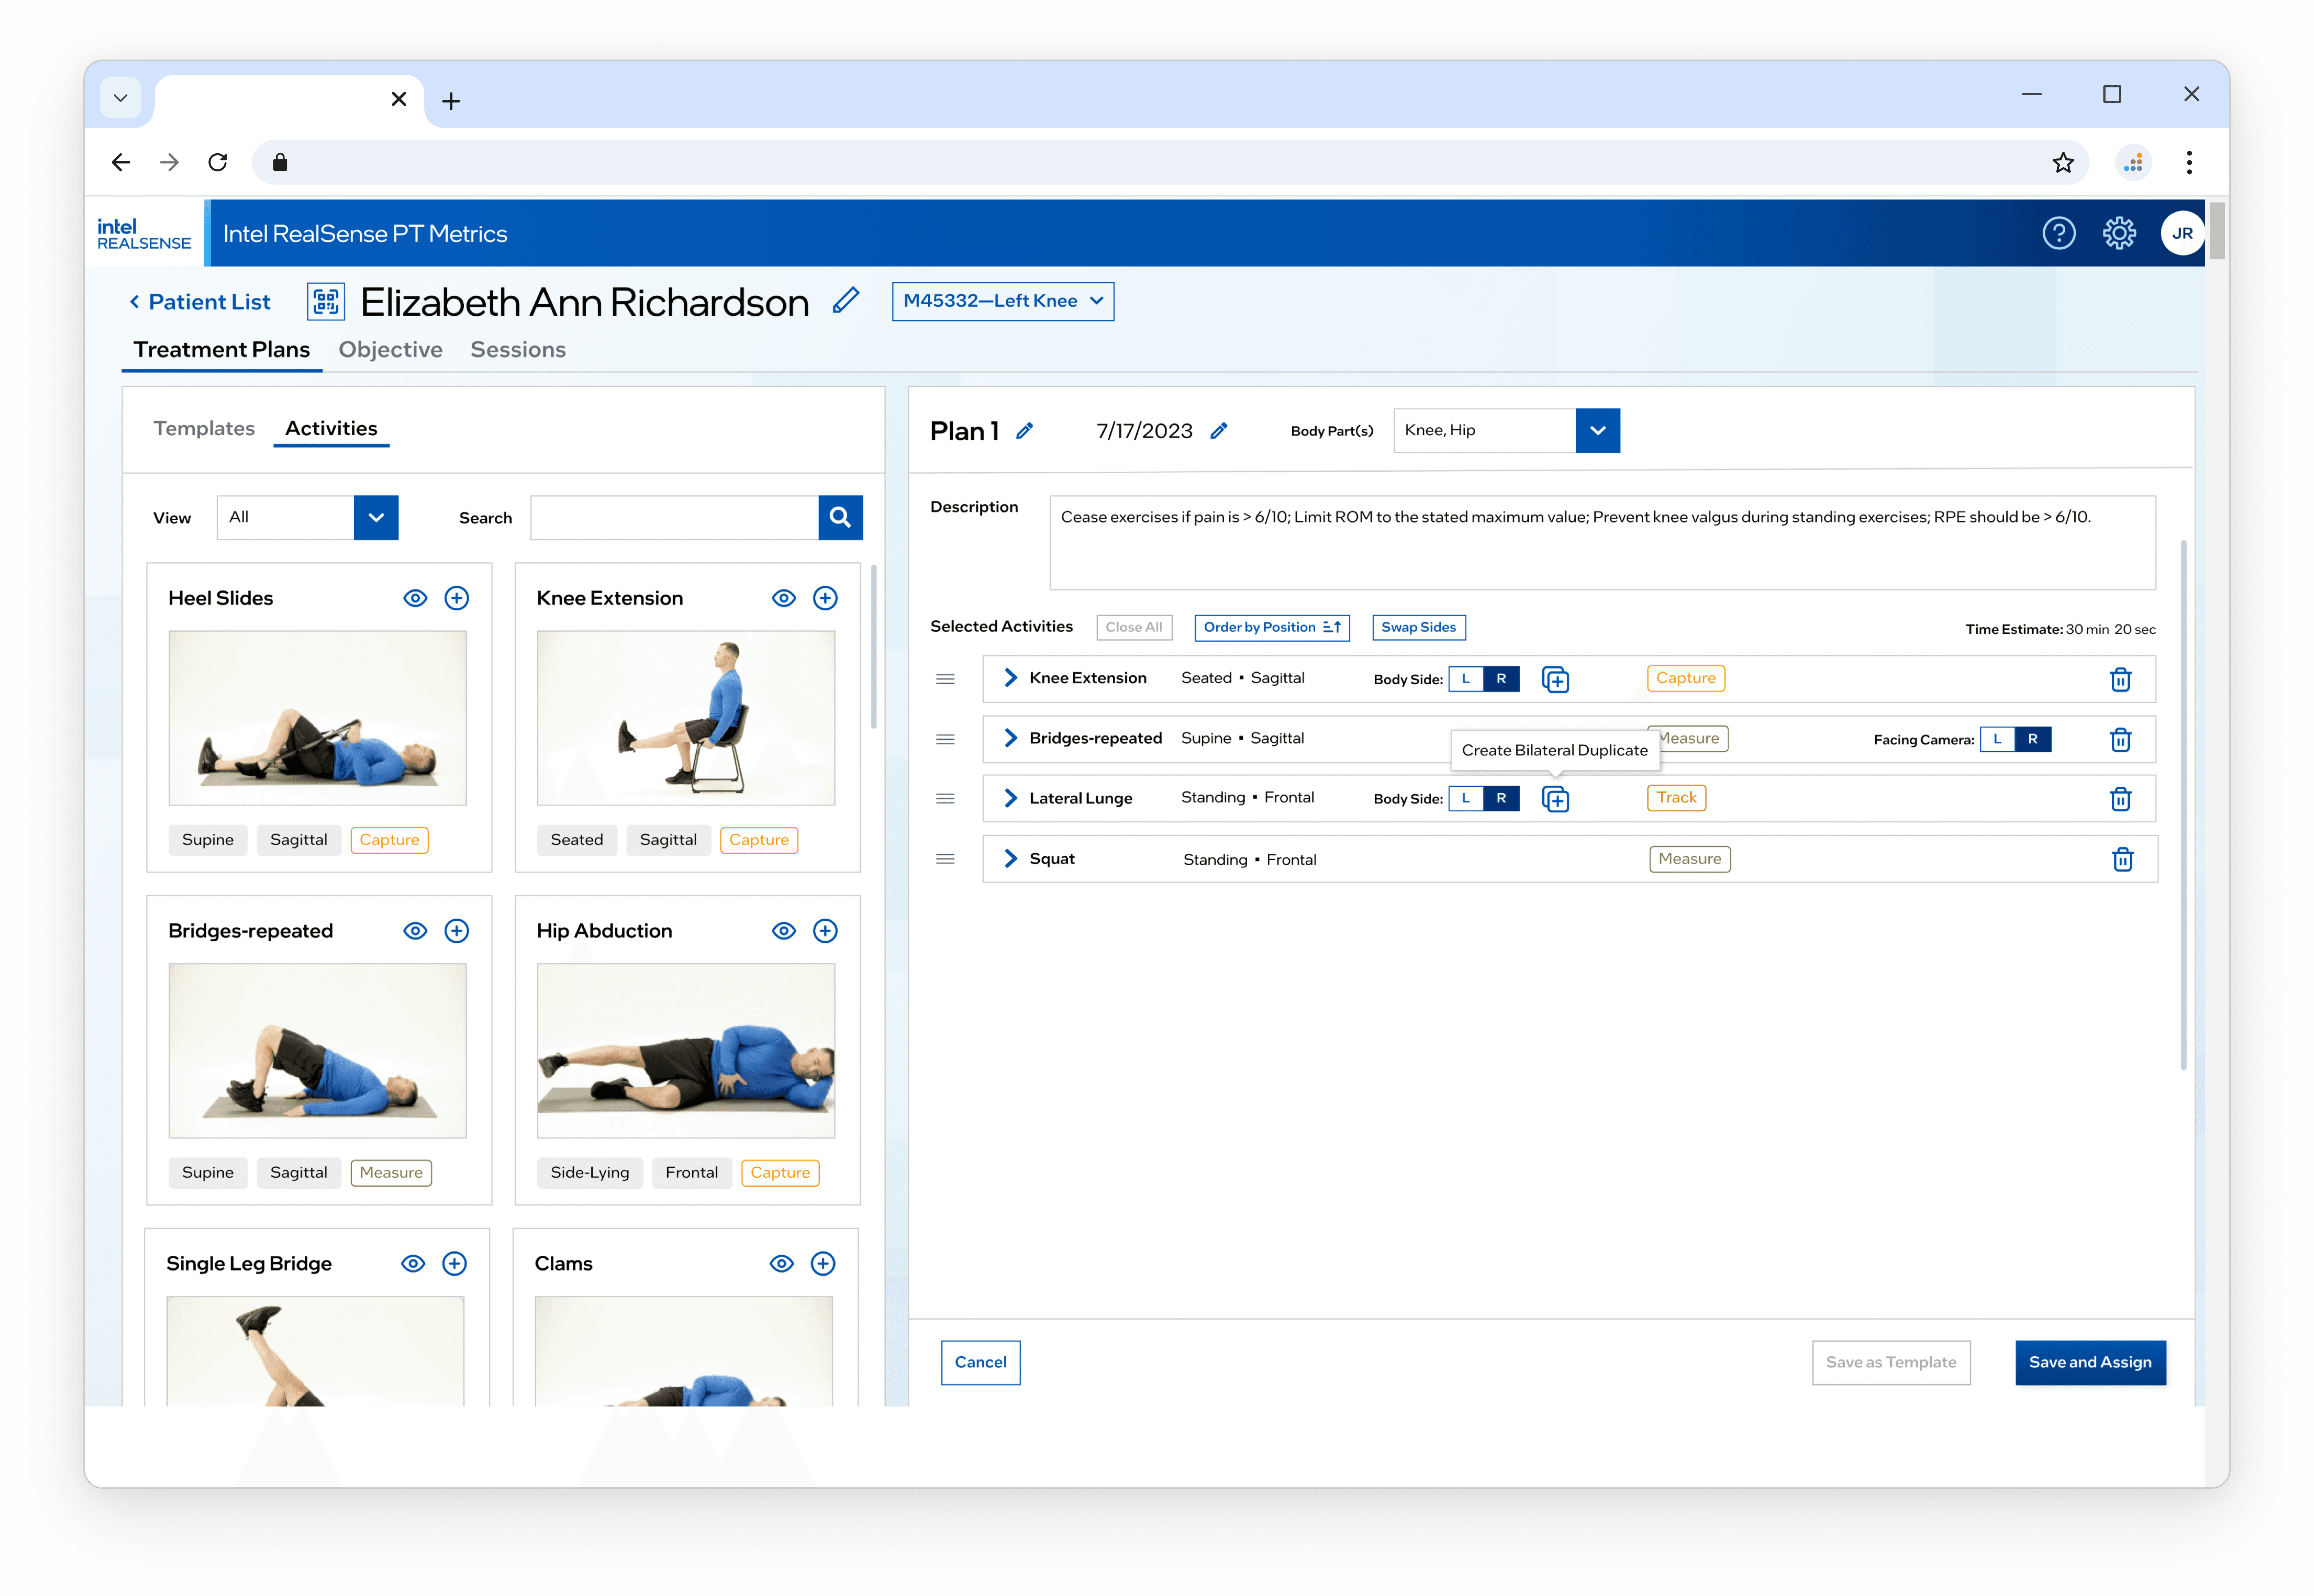Click the Bridges-repeated exercise thumbnail
This screenshot has height=1596, width=2314.
(x=317, y=1050)
